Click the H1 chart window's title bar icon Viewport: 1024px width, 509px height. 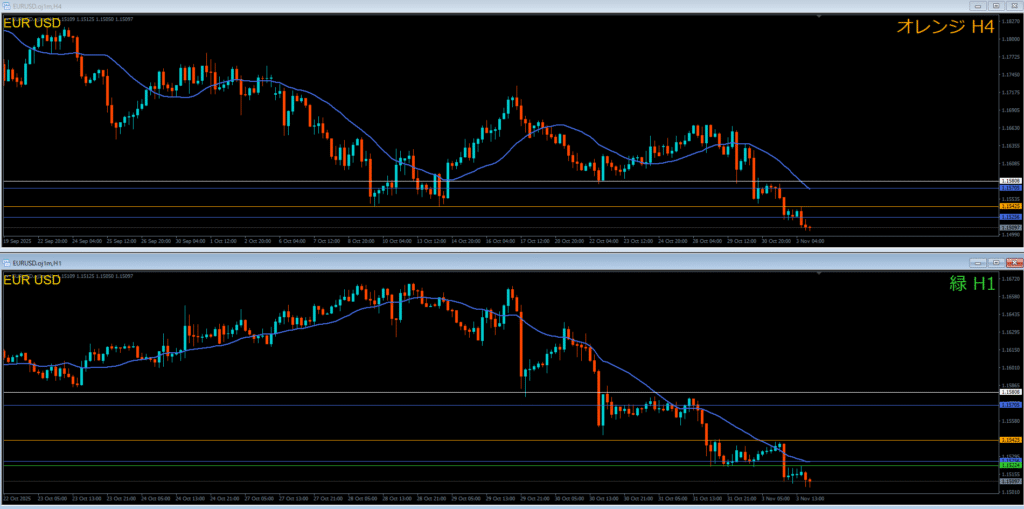click(x=6, y=262)
